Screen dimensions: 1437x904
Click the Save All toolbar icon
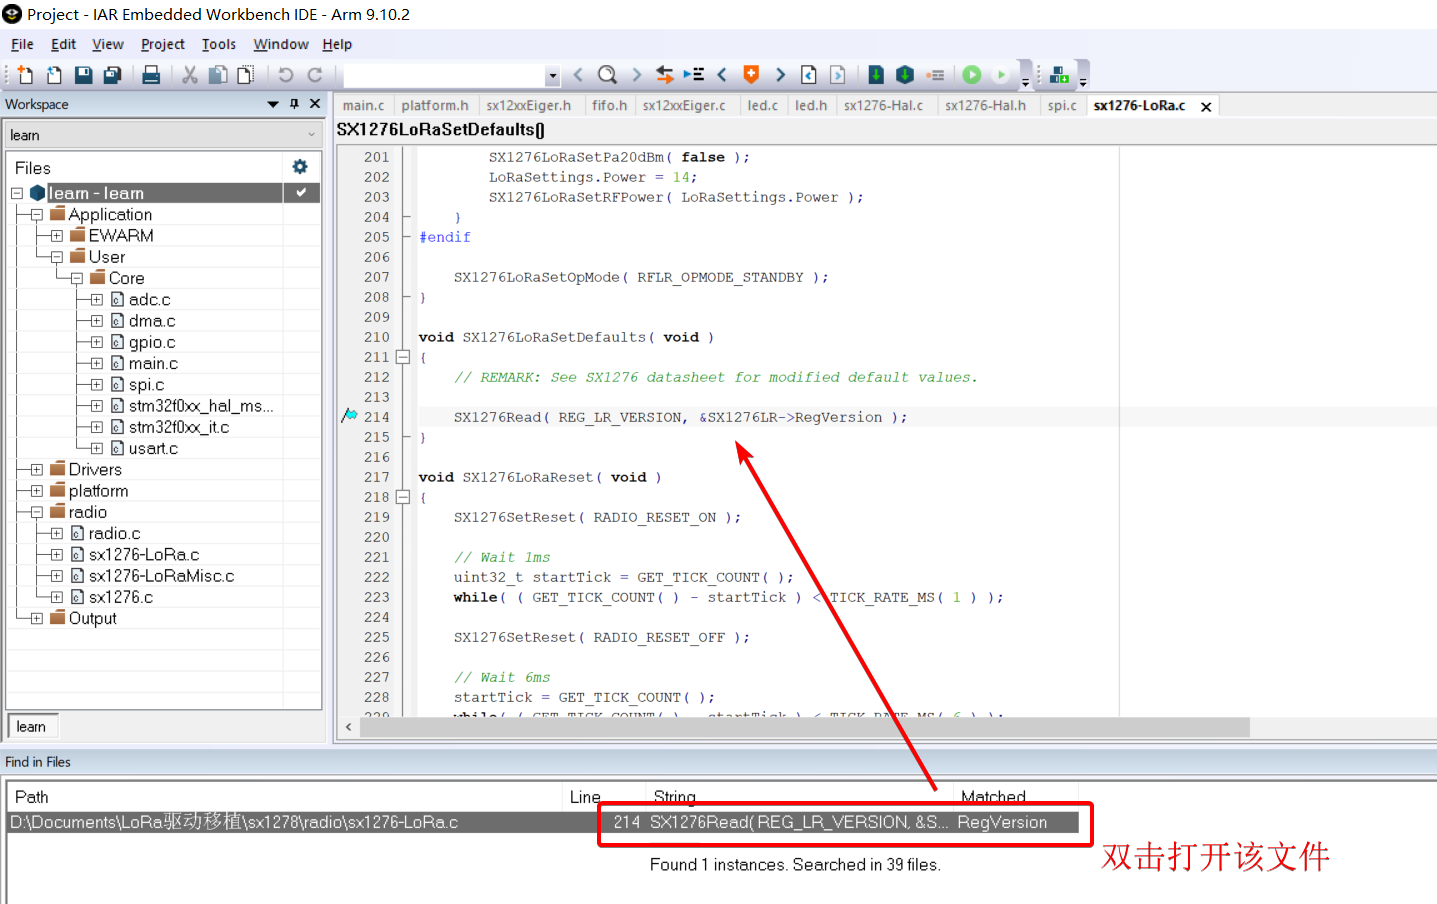click(113, 75)
